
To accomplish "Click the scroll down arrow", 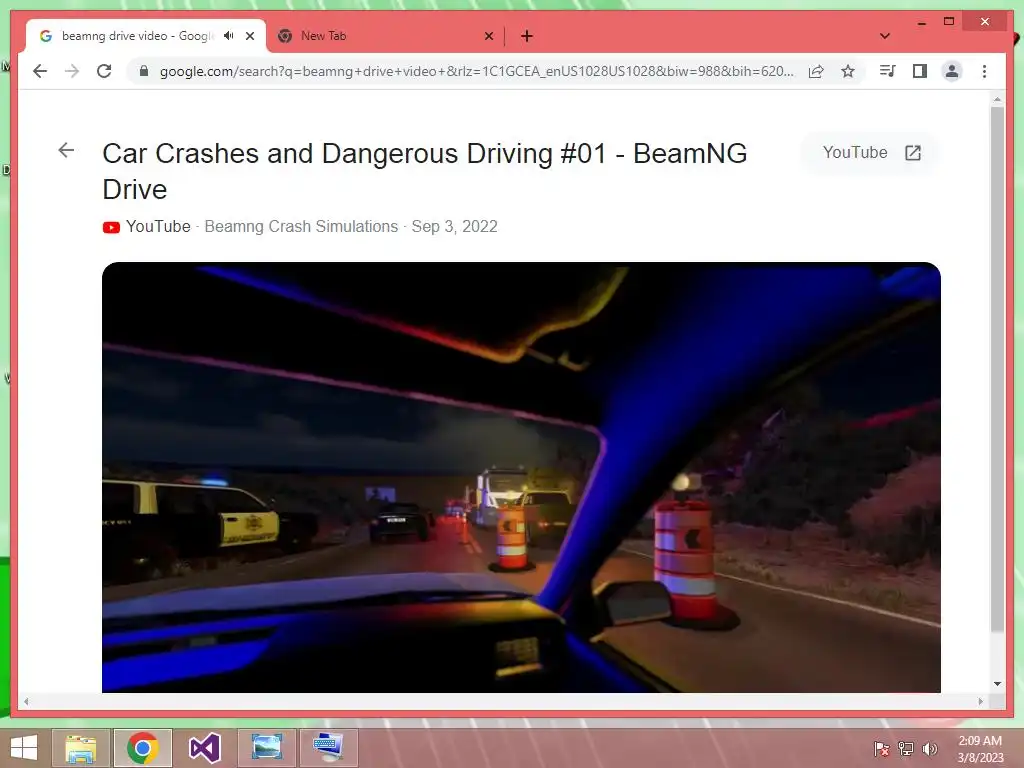I will coord(997,684).
